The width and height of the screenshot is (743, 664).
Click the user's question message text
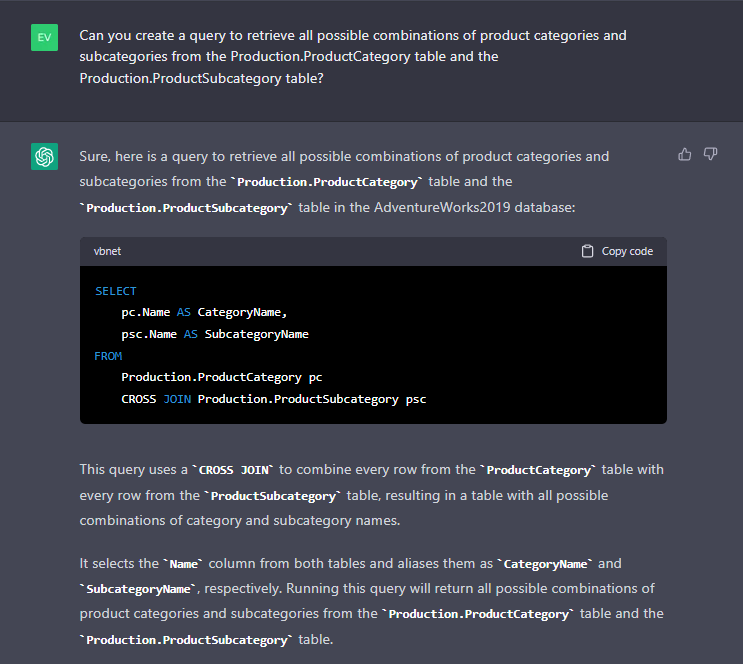[353, 56]
